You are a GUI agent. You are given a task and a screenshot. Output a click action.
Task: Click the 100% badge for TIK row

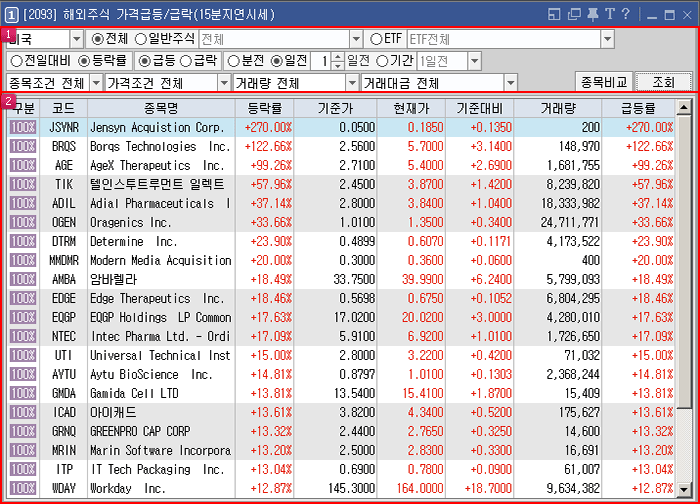point(23,184)
